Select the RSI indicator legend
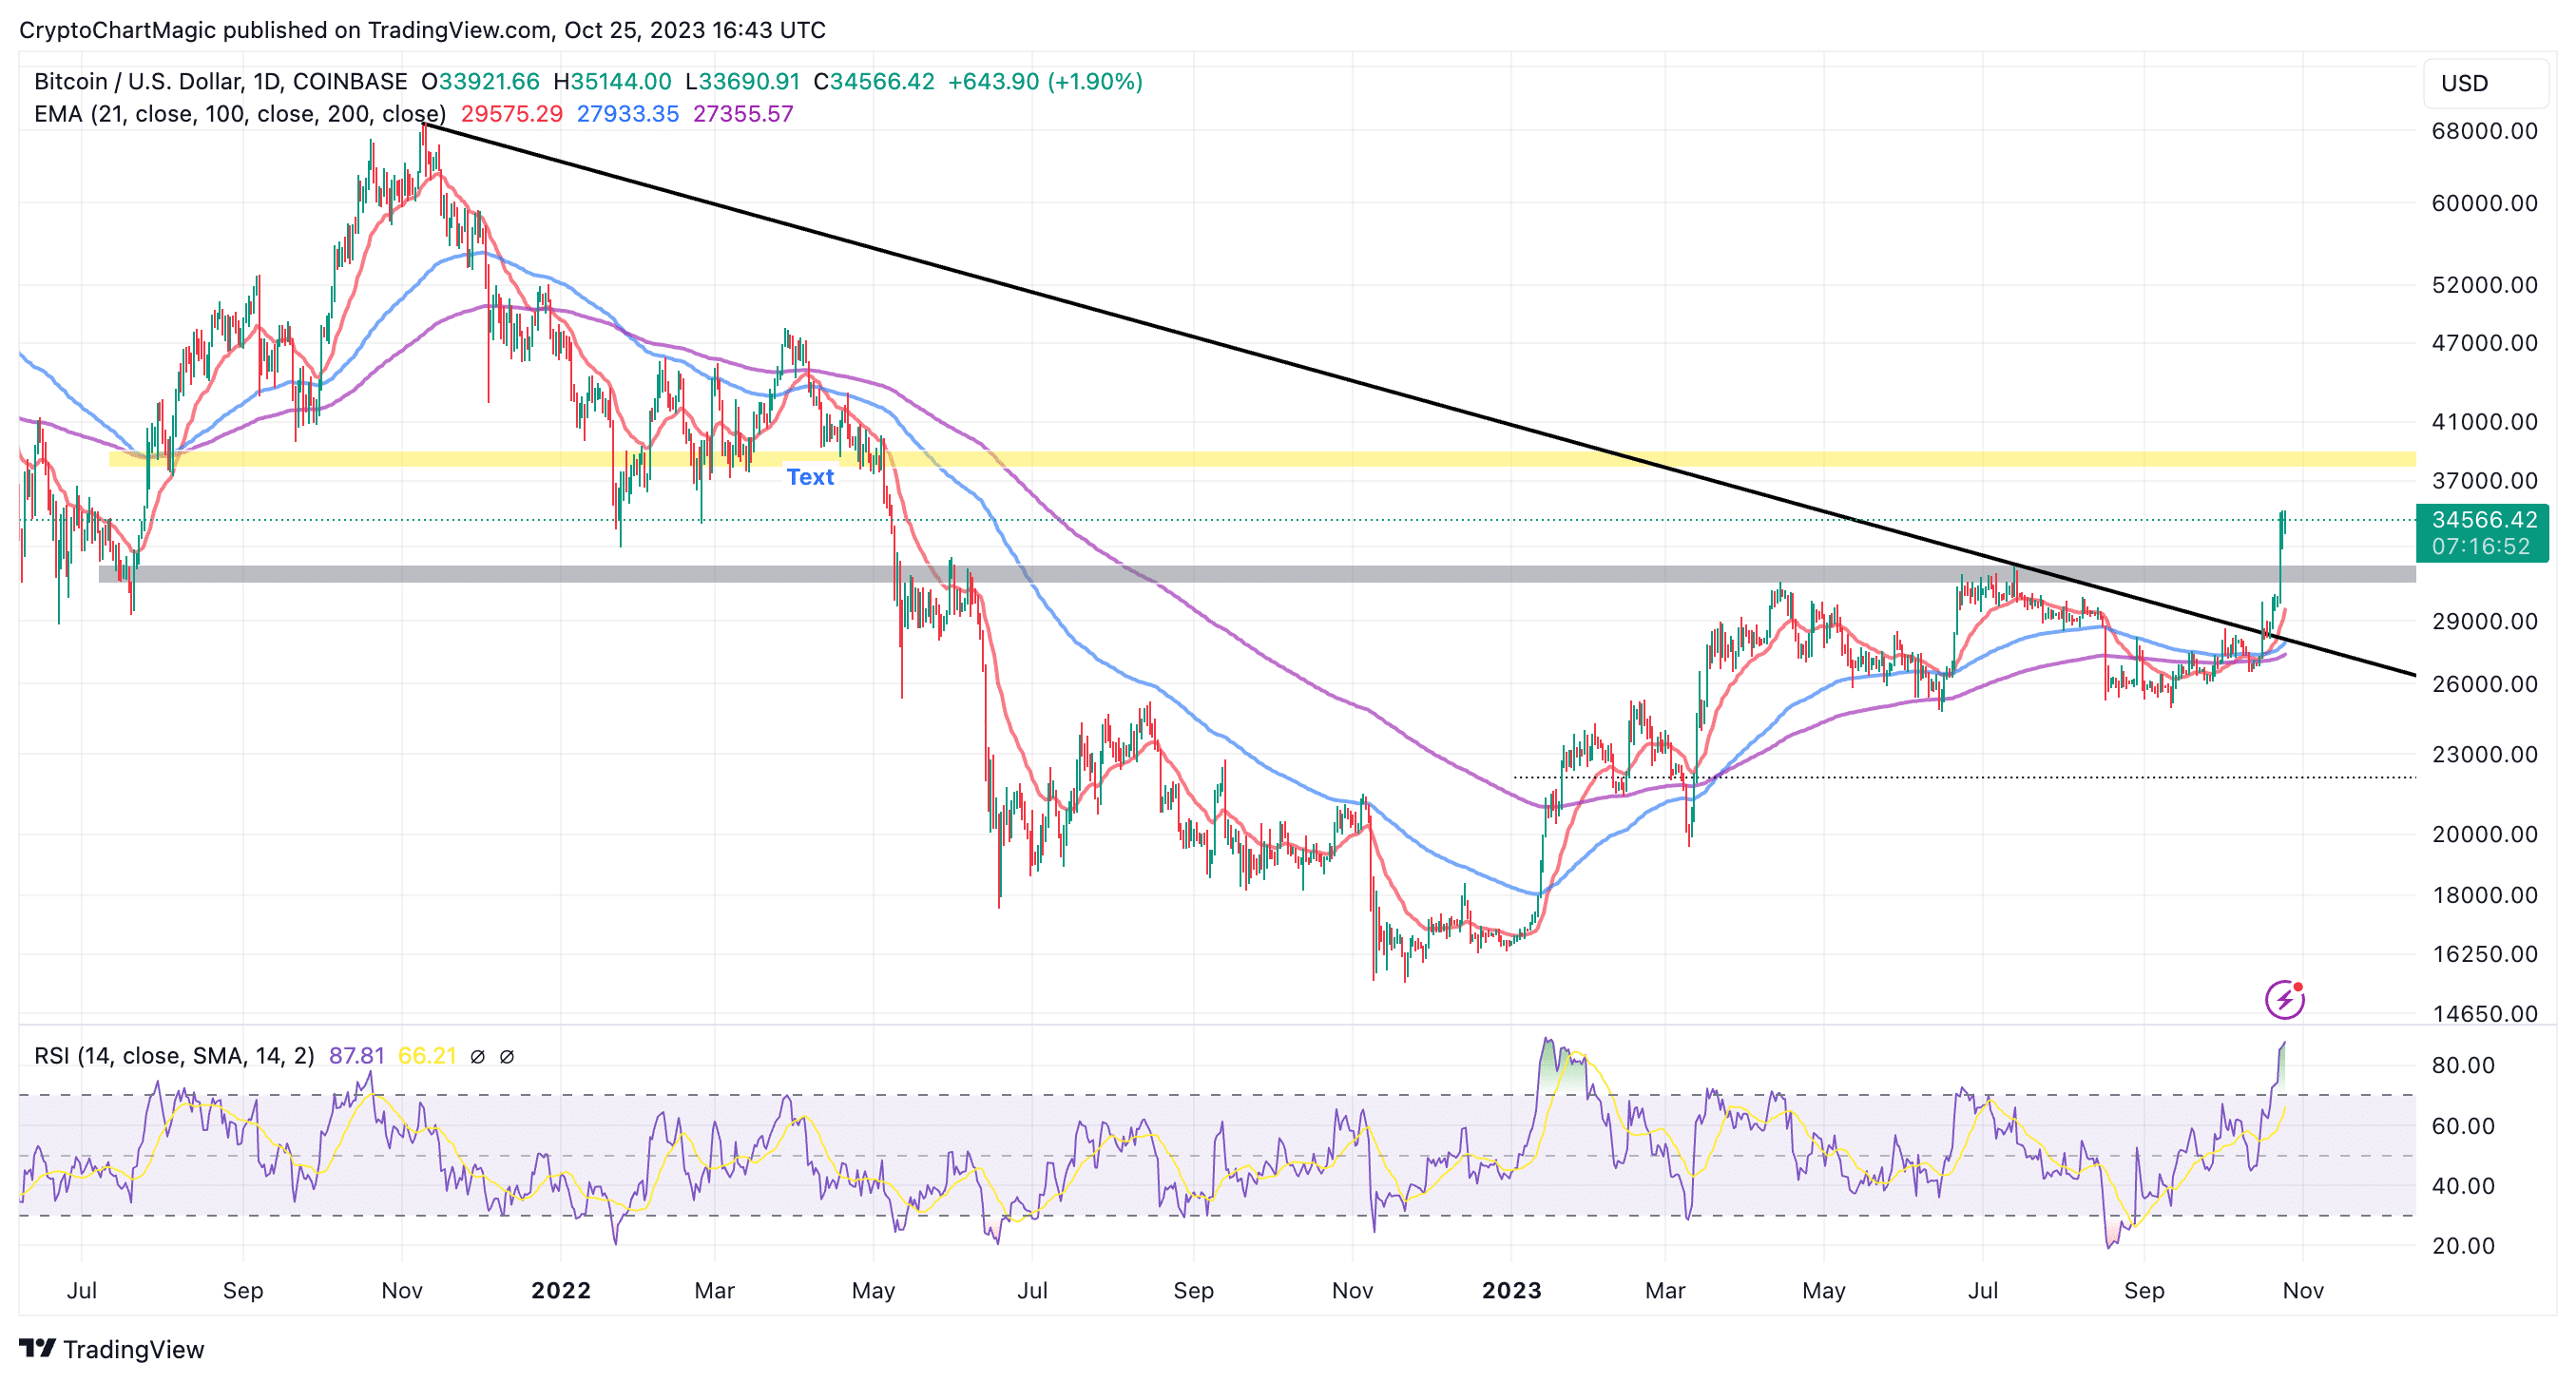The image size is (2576, 1382). (x=174, y=1056)
